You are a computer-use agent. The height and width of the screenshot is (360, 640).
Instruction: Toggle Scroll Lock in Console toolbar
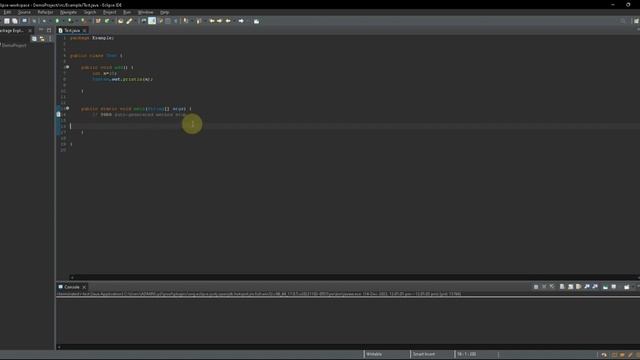pos(571,287)
